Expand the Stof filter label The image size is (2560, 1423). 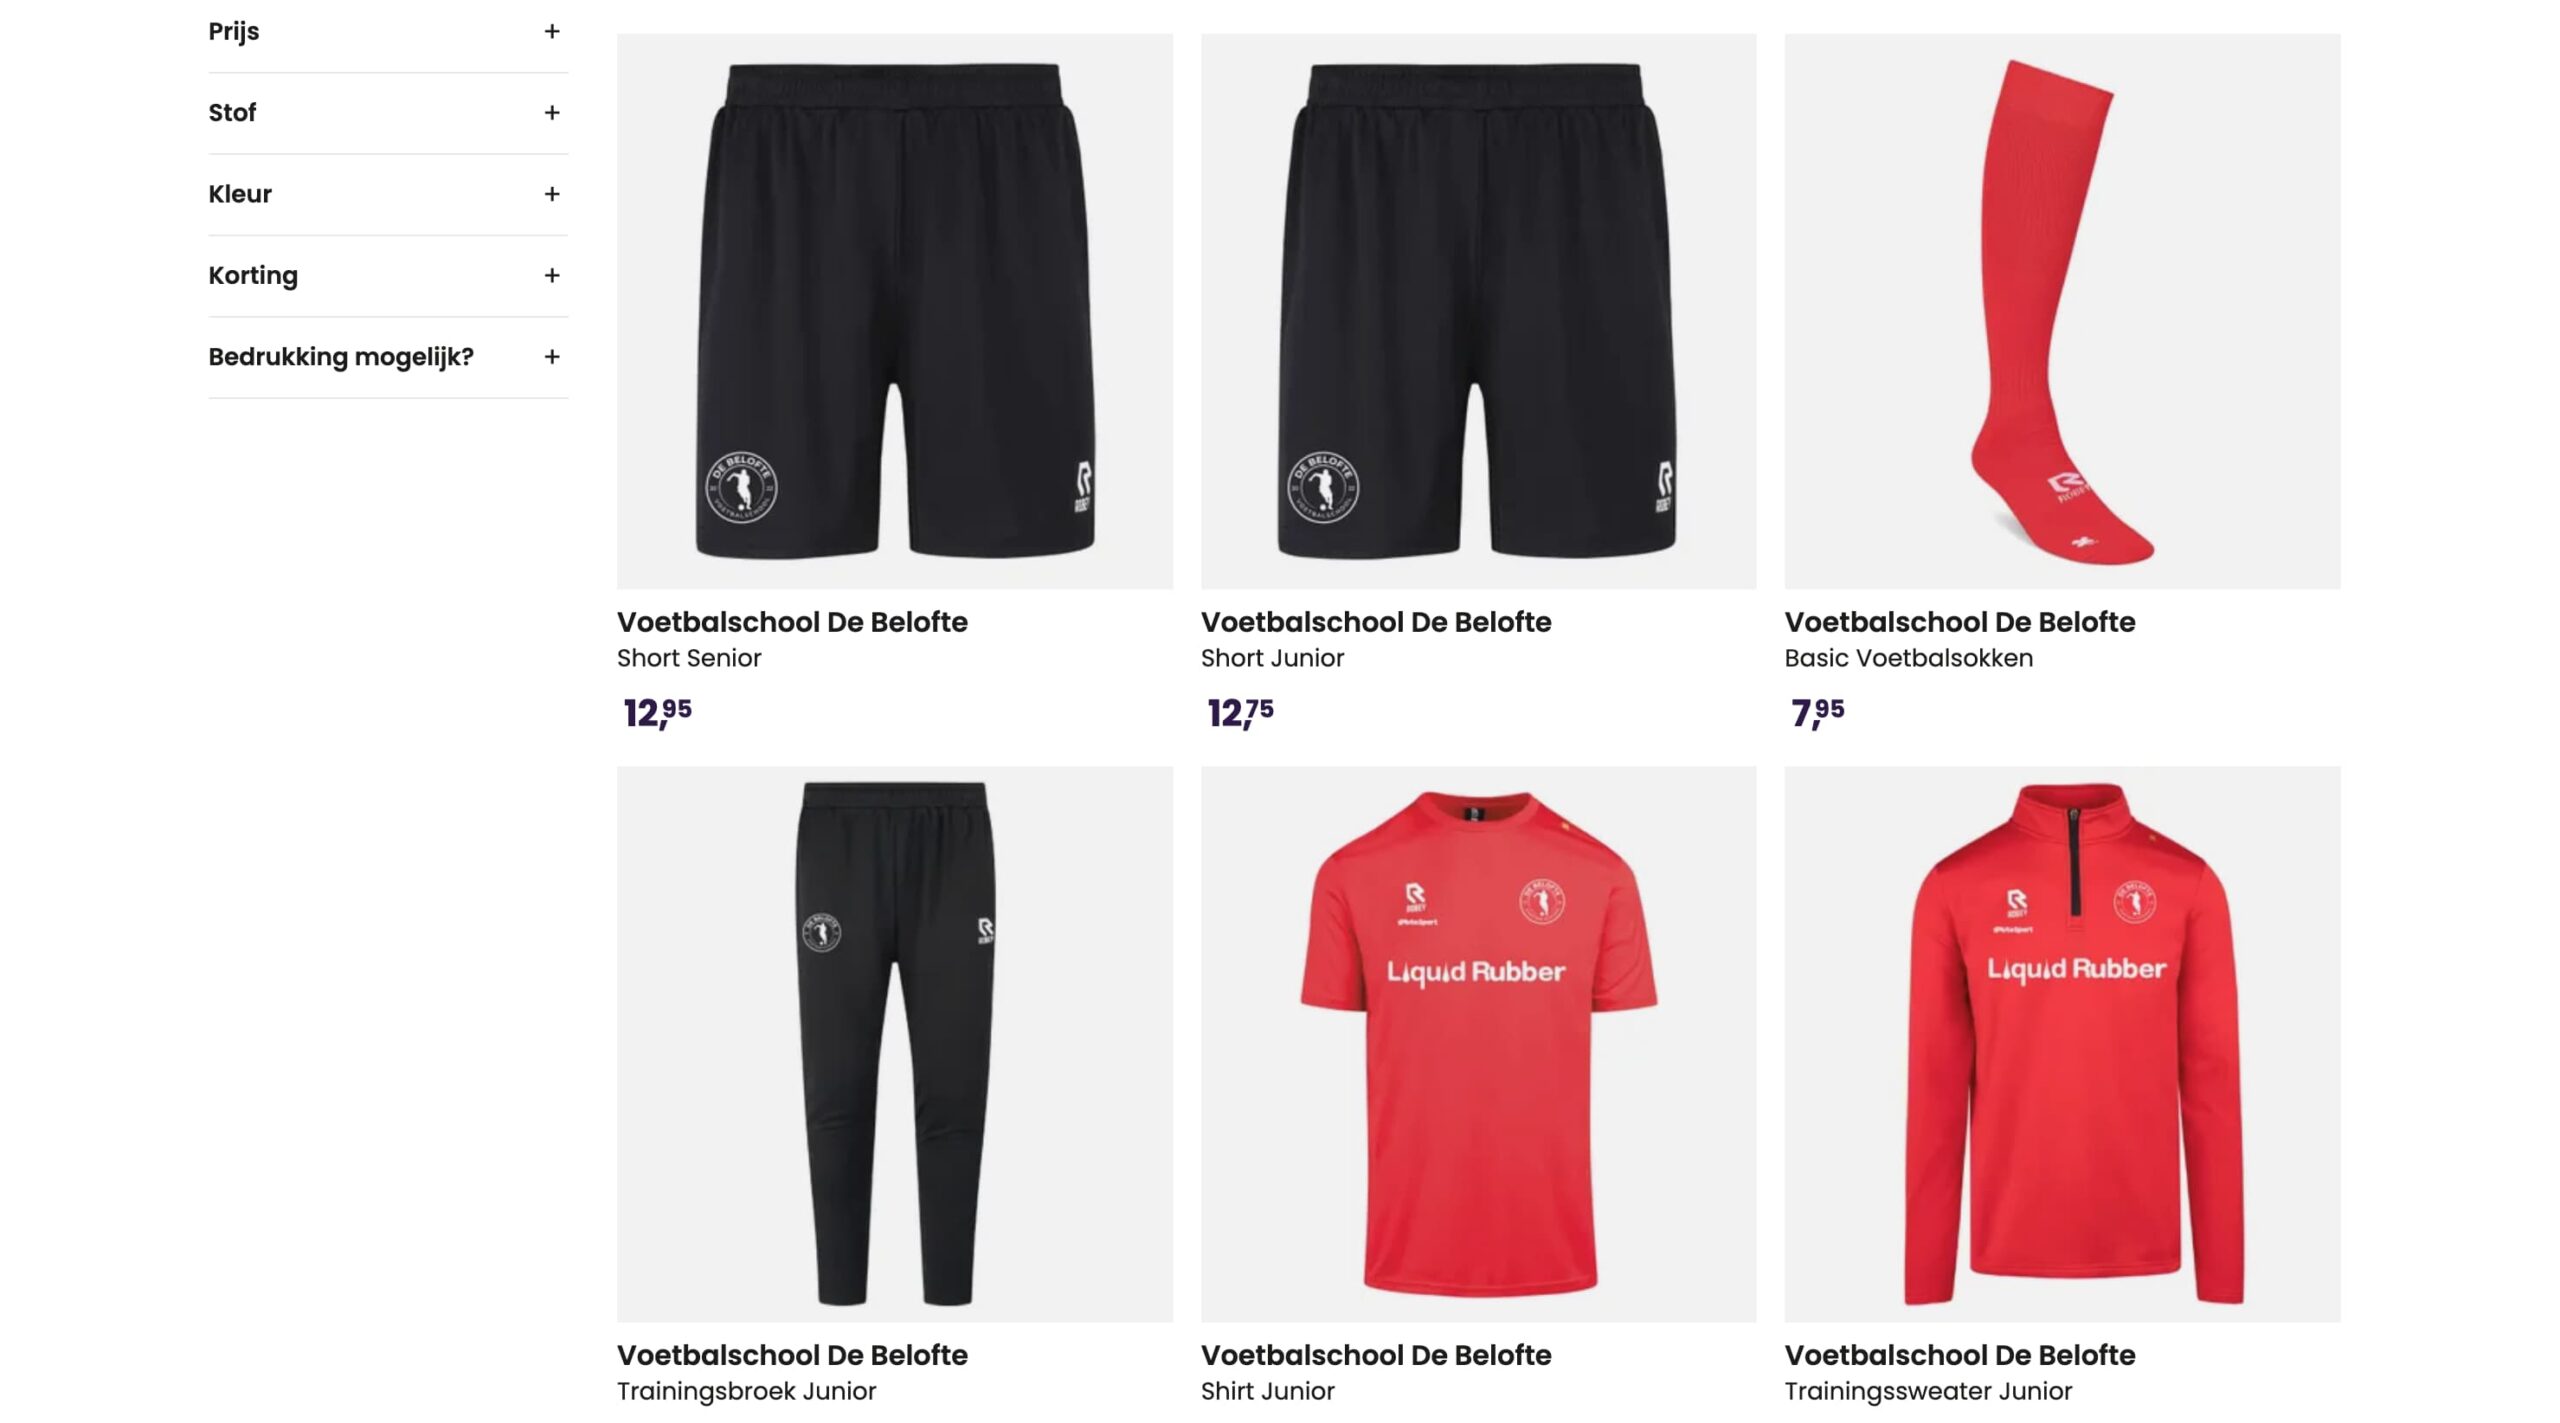(x=232, y=113)
